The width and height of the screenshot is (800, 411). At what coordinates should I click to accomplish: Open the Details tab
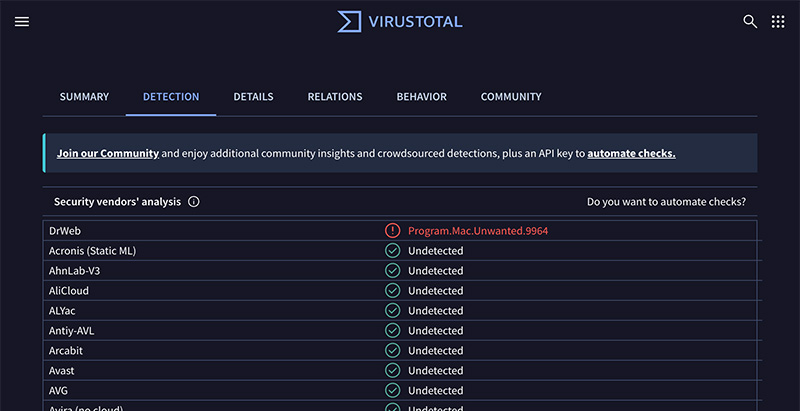(253, 97)
